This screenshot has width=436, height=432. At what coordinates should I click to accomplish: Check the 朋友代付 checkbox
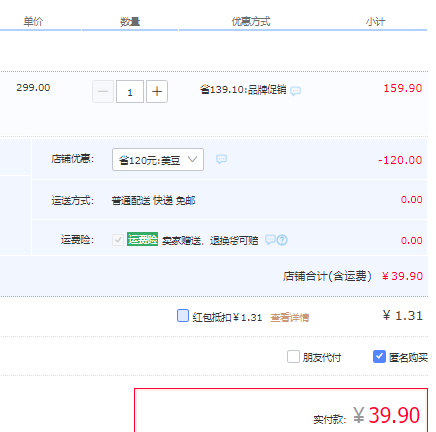293,356
